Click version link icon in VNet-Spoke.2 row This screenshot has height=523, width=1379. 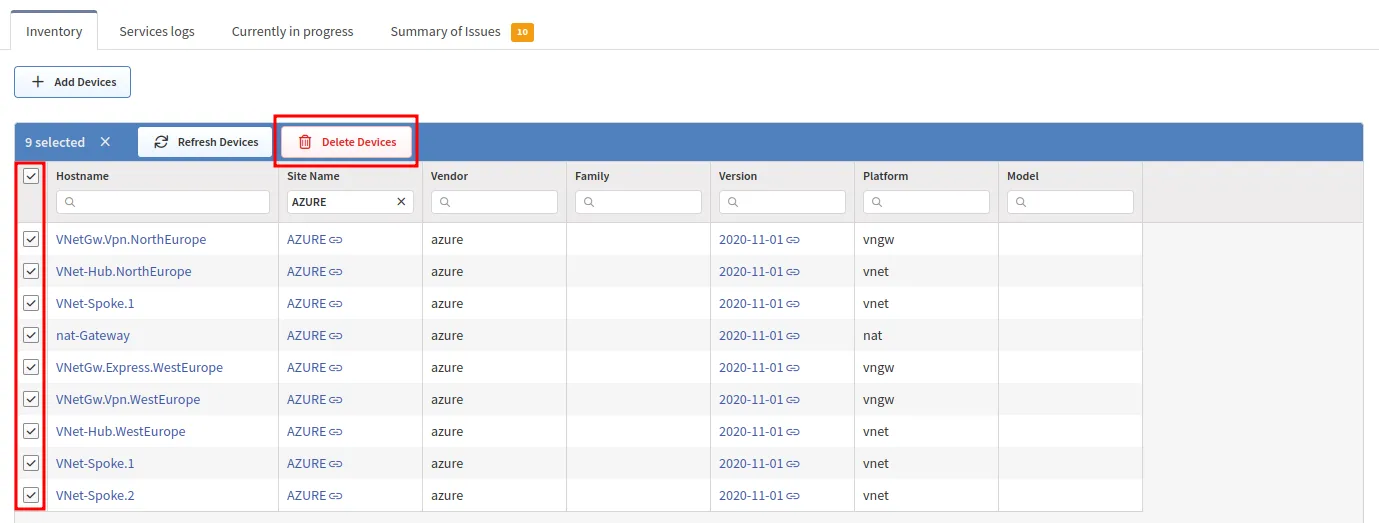coord(792,496)
